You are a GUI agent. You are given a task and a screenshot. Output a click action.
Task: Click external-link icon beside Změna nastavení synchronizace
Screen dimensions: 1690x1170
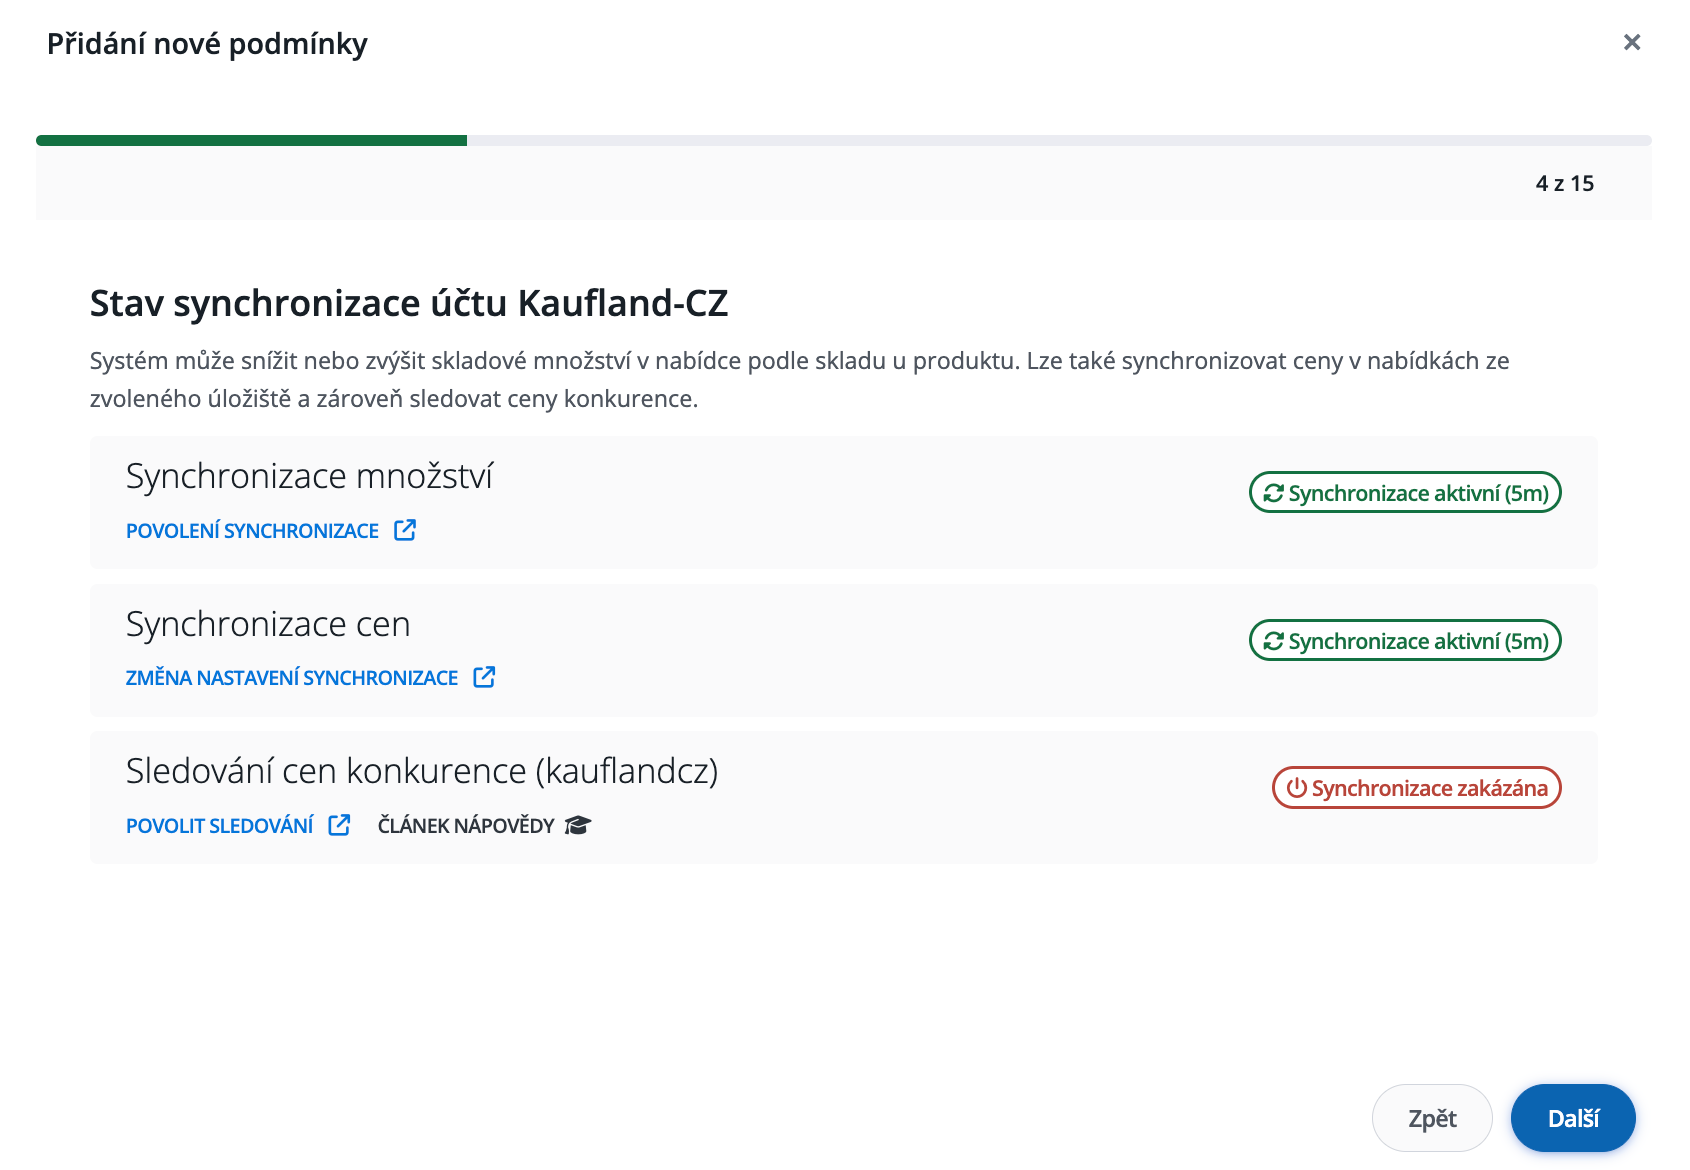(484, 677)
